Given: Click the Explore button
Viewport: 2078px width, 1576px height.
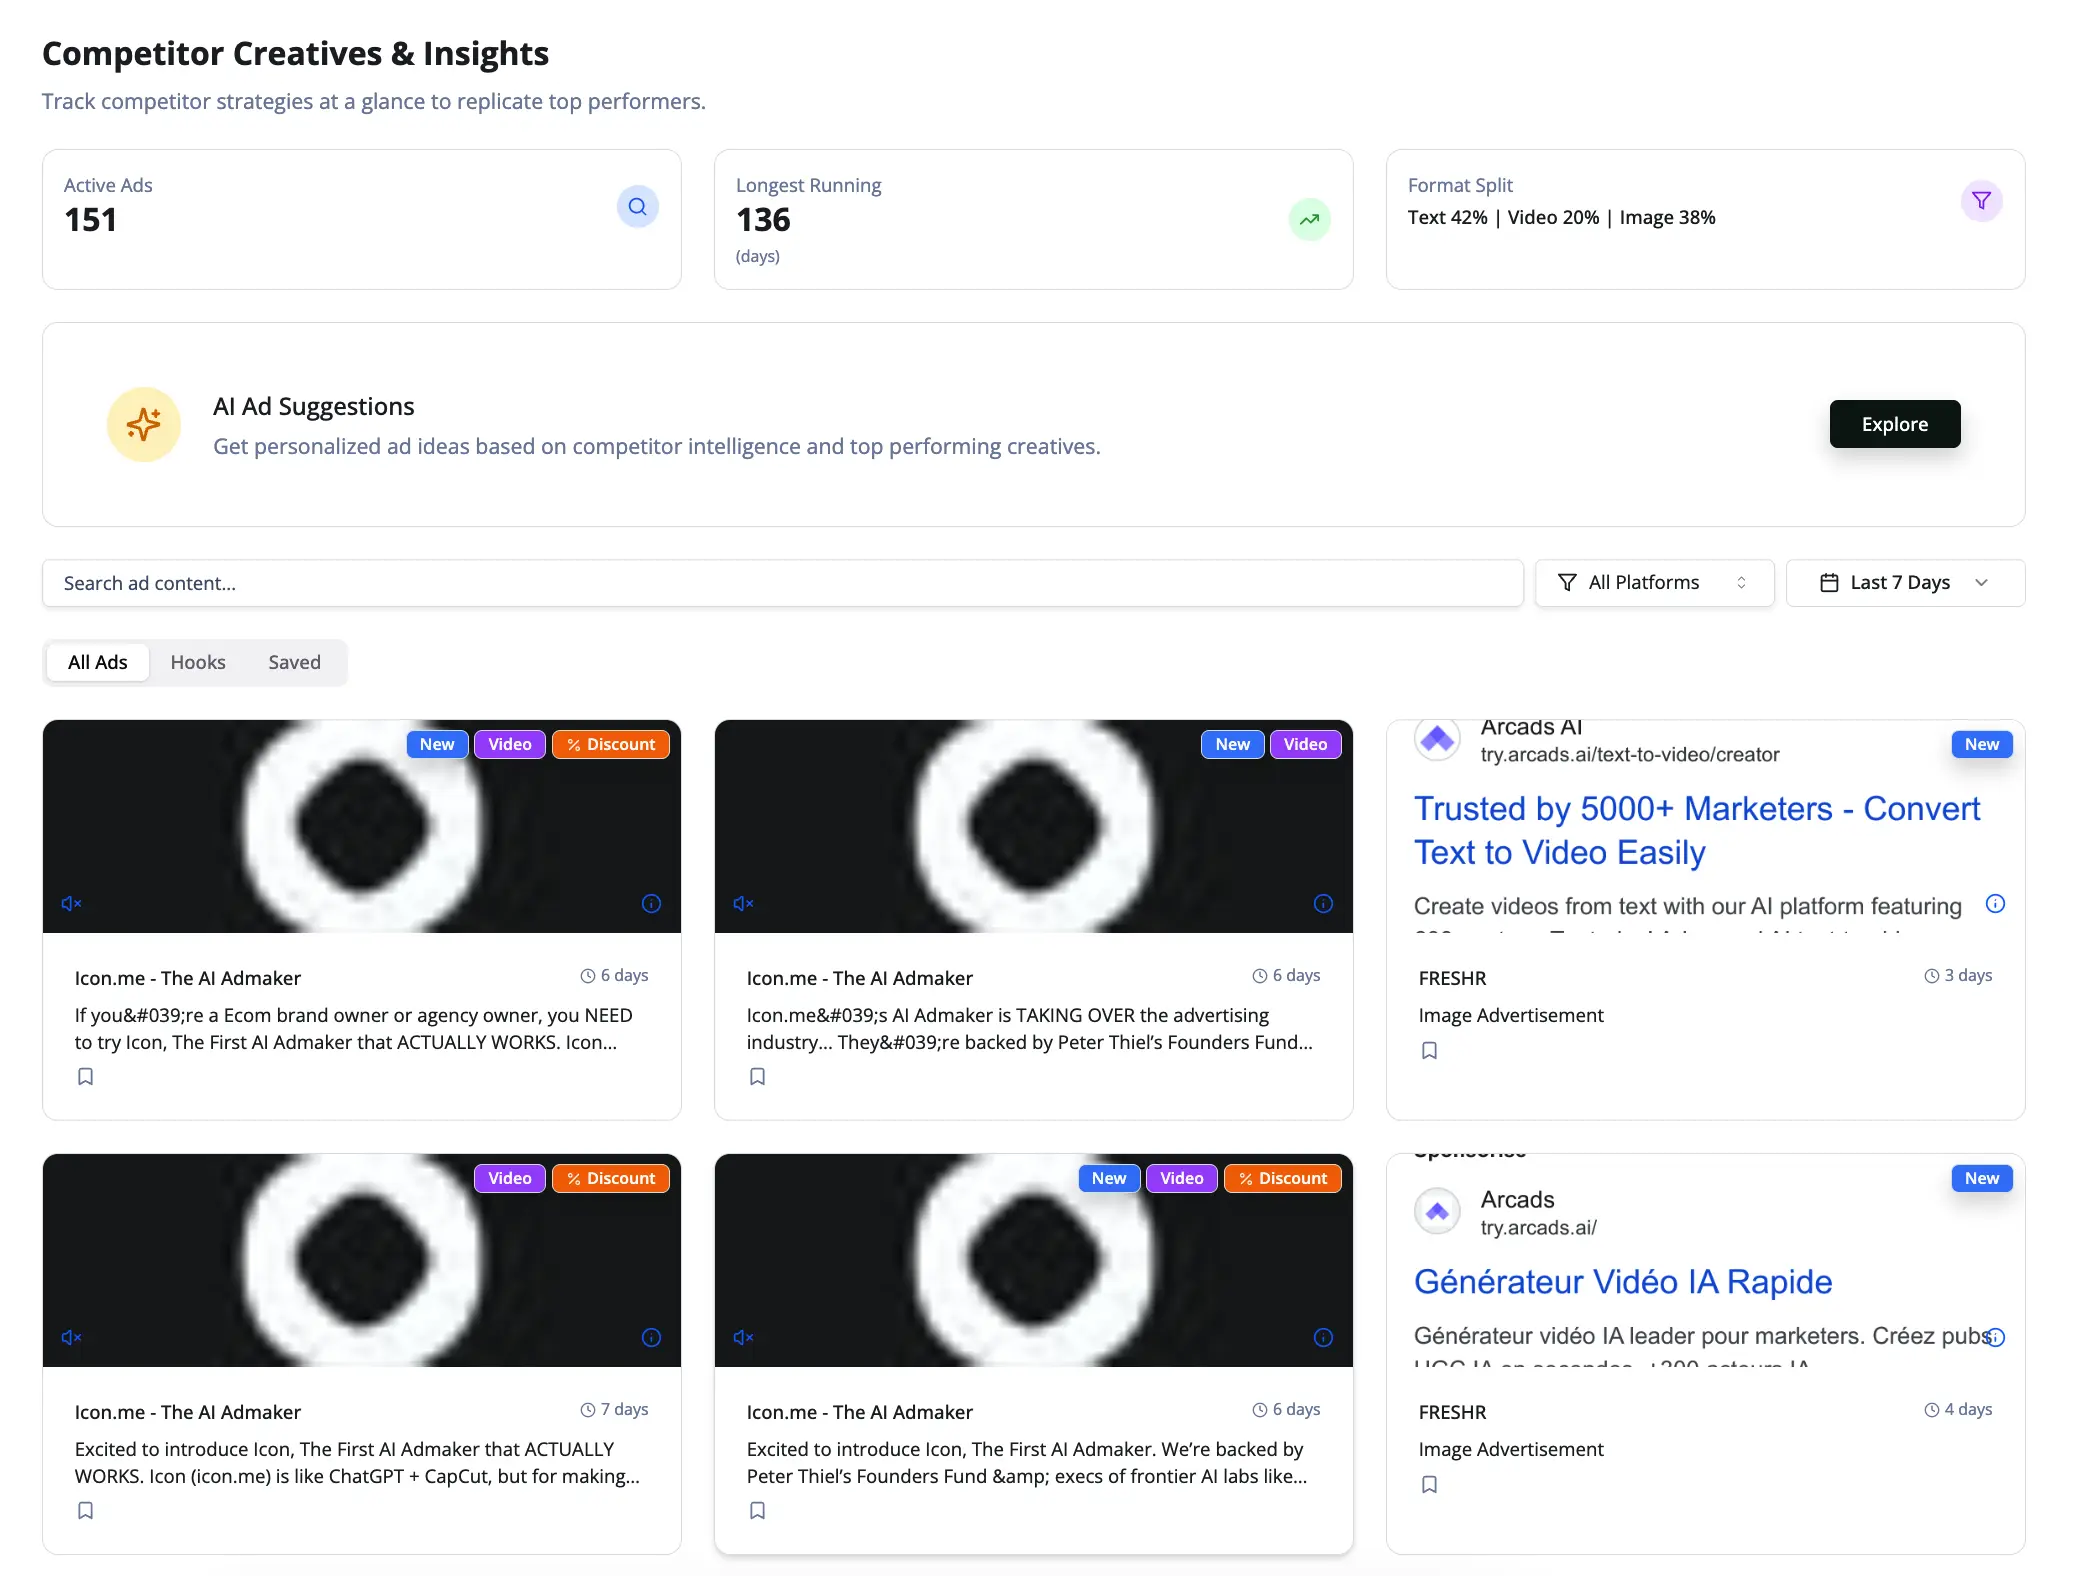Looking at the screenshot, I should [1895, 424].
